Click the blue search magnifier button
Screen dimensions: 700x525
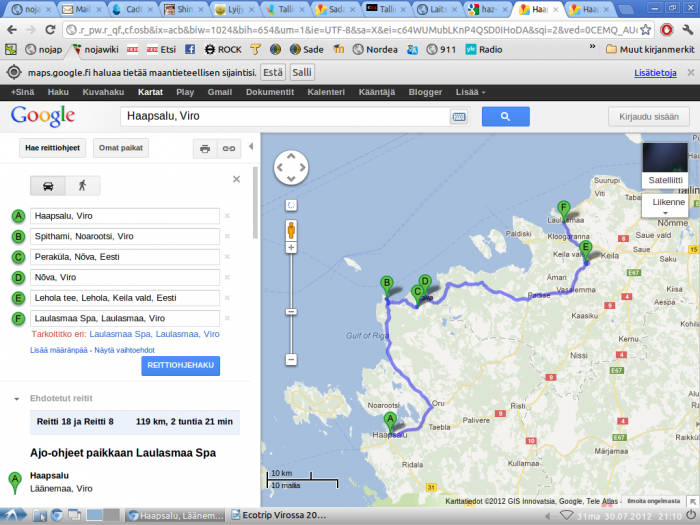[x=505, y=117]
